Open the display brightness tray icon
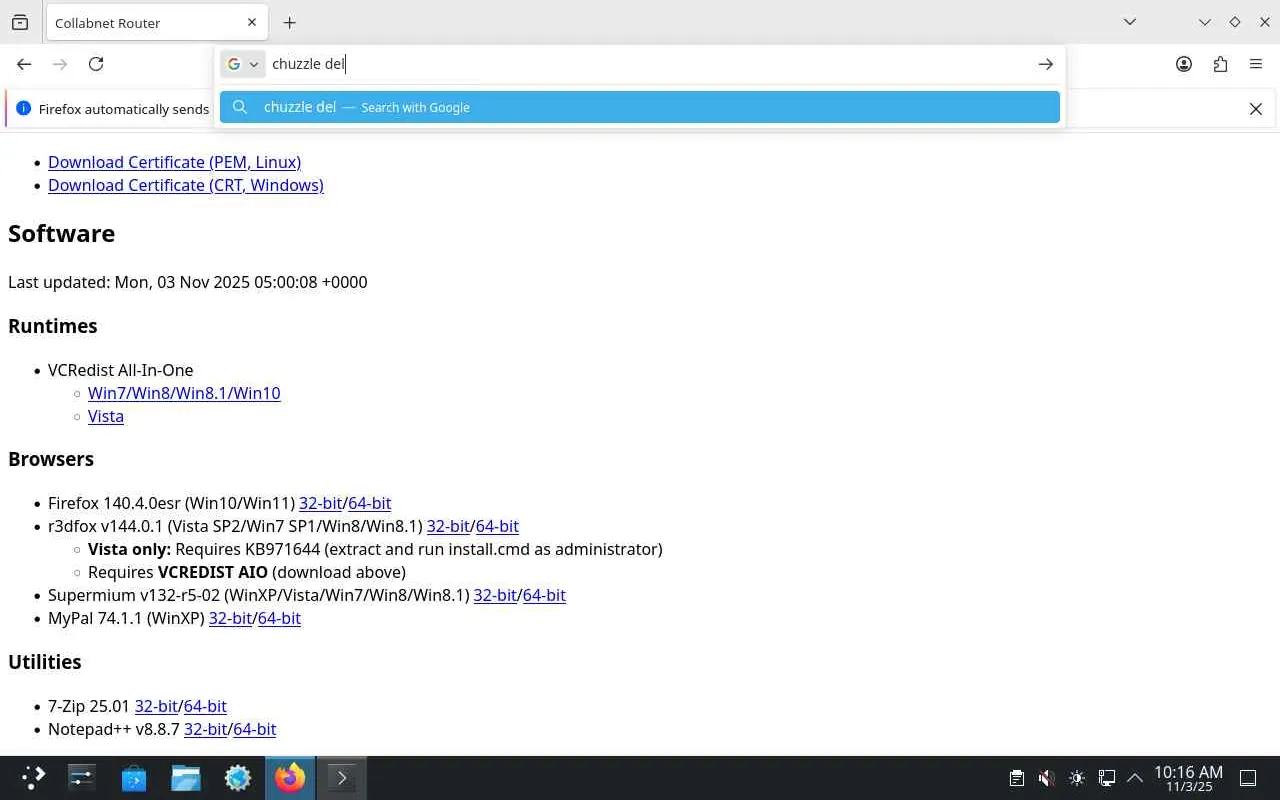 pos(1076,777)
